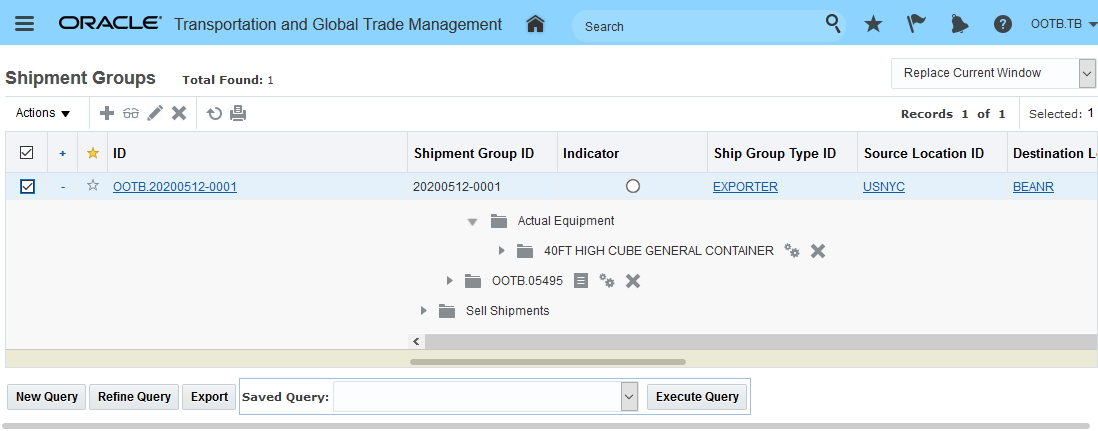Open the Saved Query dropdown
The height and width of the screenshot is (431, 1098).
(x=629, y=397)
